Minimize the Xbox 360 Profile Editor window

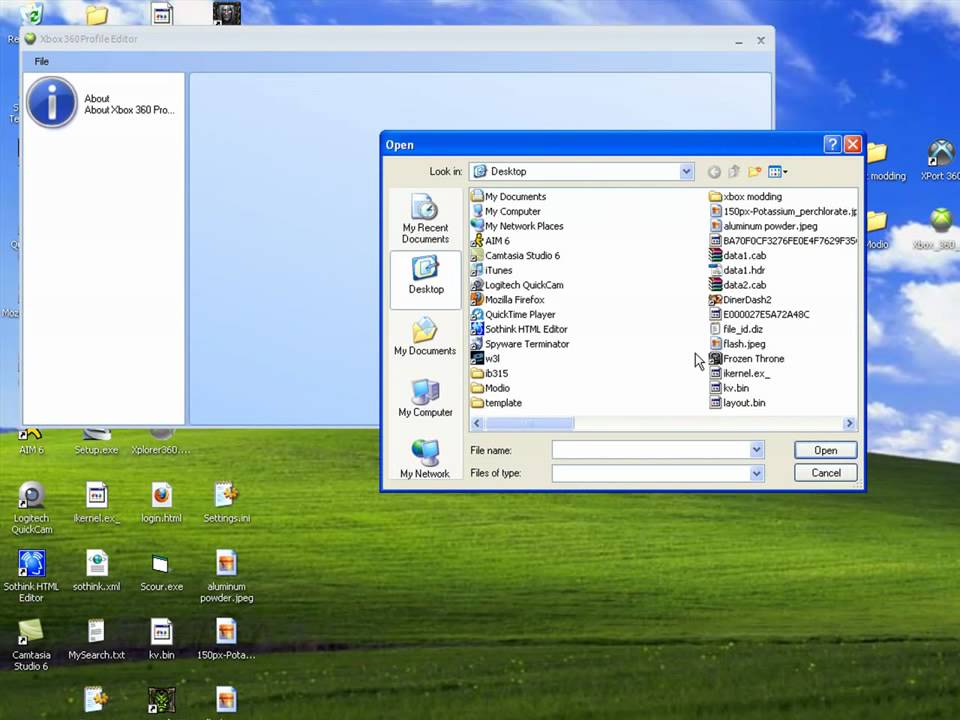(x=739, y=41)
